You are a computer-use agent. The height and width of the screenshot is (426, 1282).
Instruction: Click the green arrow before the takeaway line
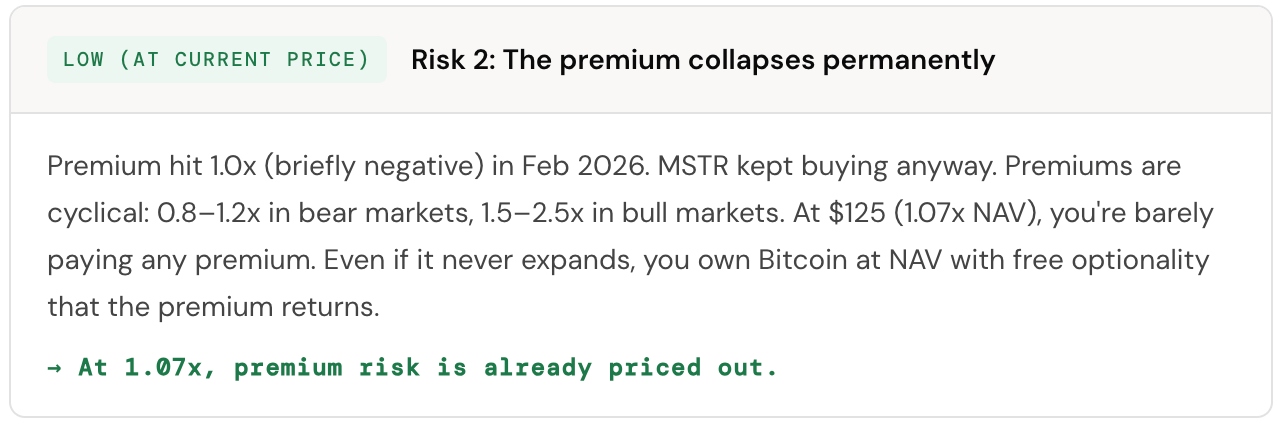click(56, 368)
